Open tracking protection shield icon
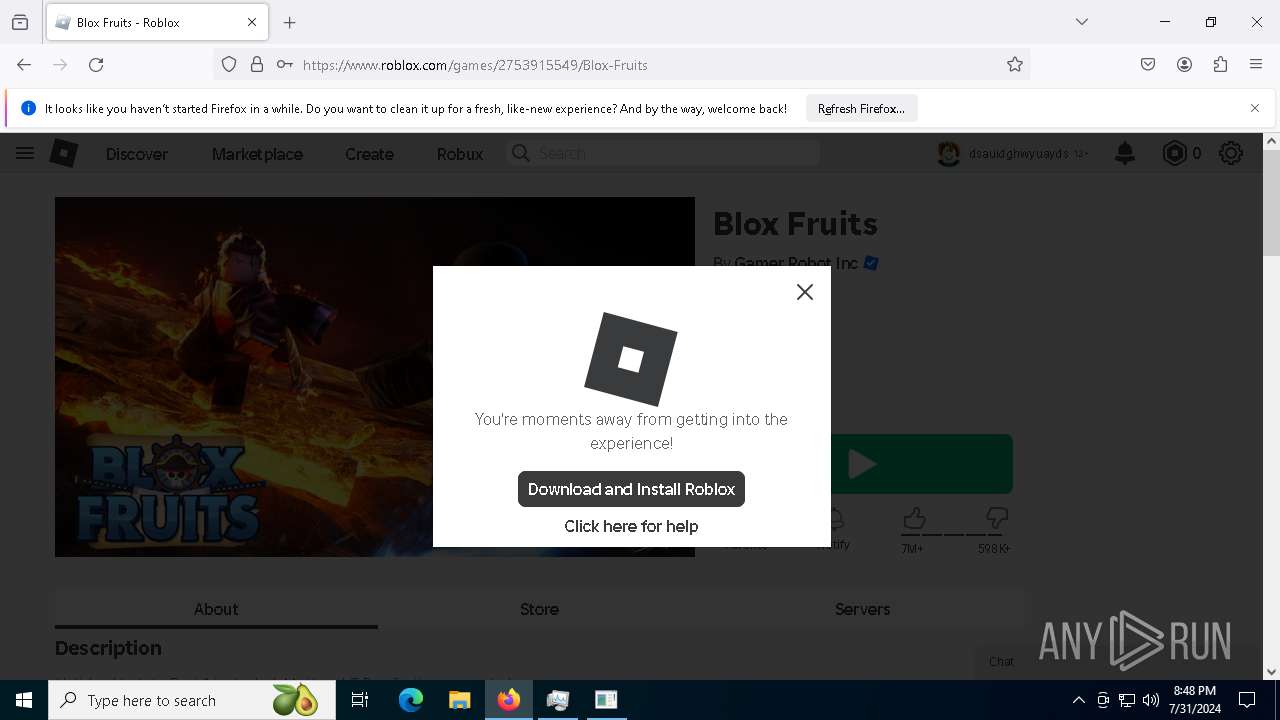 [x=229, y=64]
